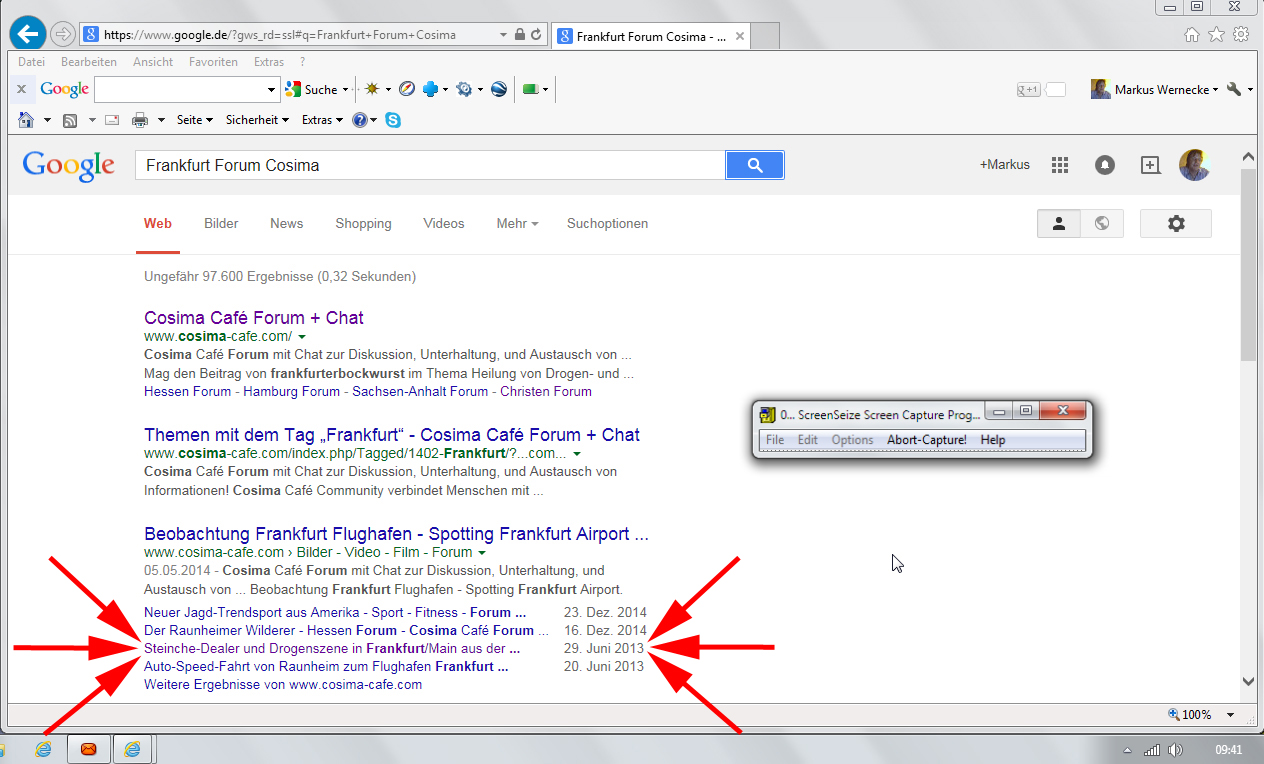Screen dimensions: 1264x764
Task: Open the Ansicht menu
Action: point(153,62)
